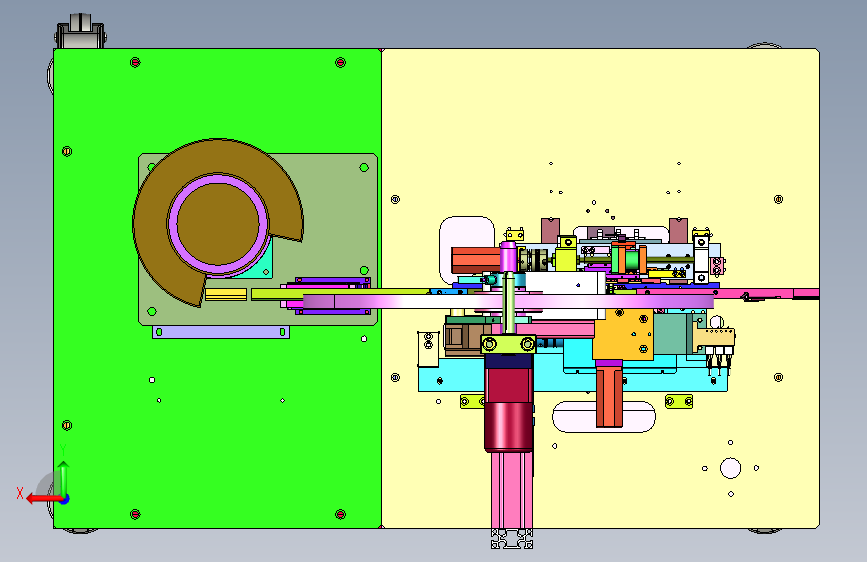867x562 pixels.
Task: Select the teal green block beside orange block
Action: click(670, 334)
